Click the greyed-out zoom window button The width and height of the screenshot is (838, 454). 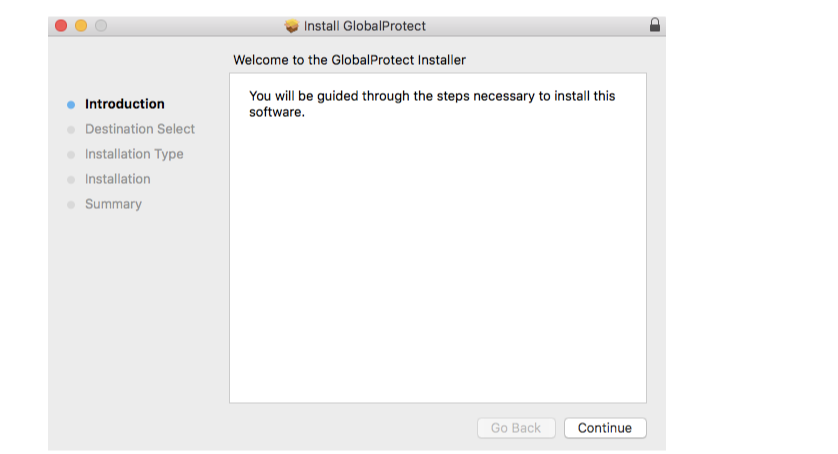(x=101, y=26)
